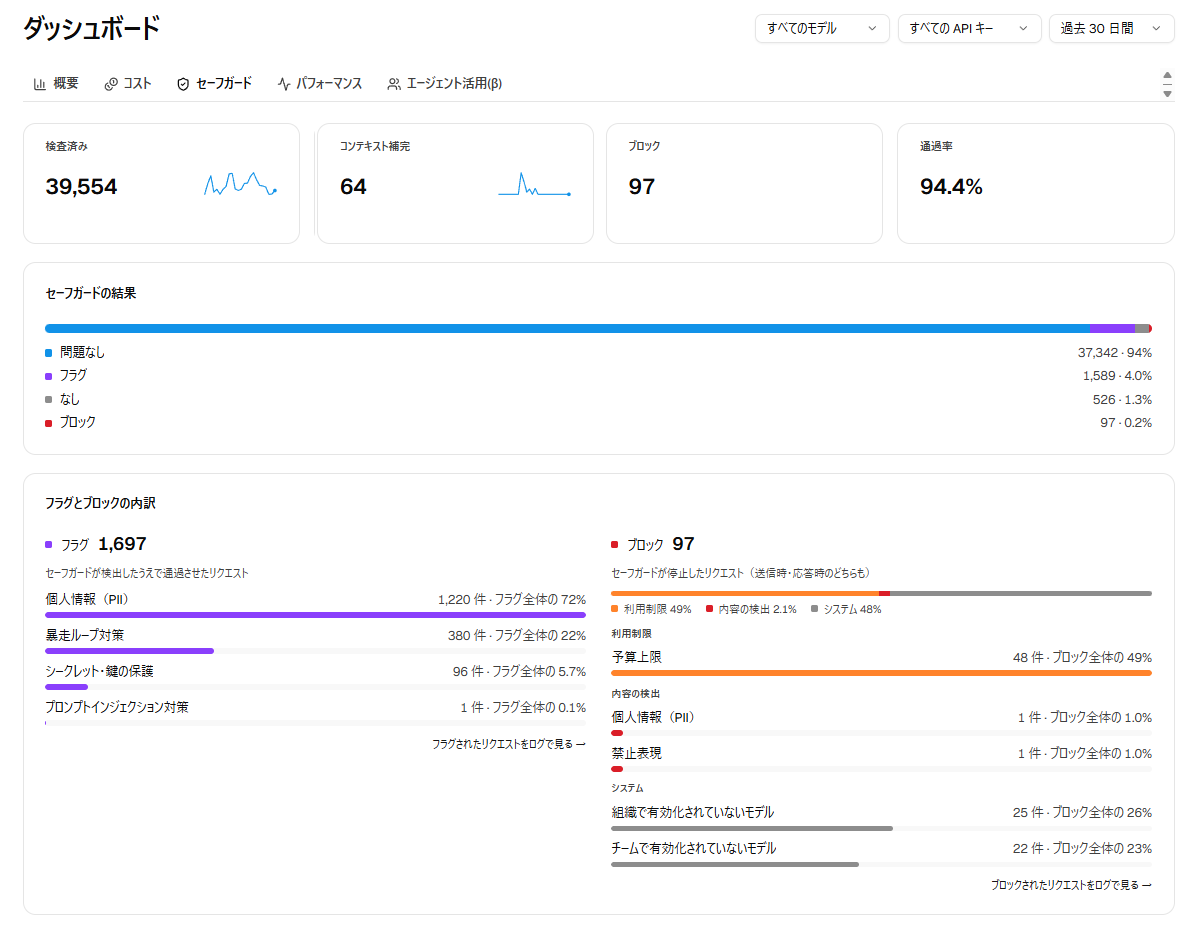The height and width of the screenshot is (935, 1195).
Task: Click the purple フラグ swatch in results legend
Action: (x=49, y=376)
